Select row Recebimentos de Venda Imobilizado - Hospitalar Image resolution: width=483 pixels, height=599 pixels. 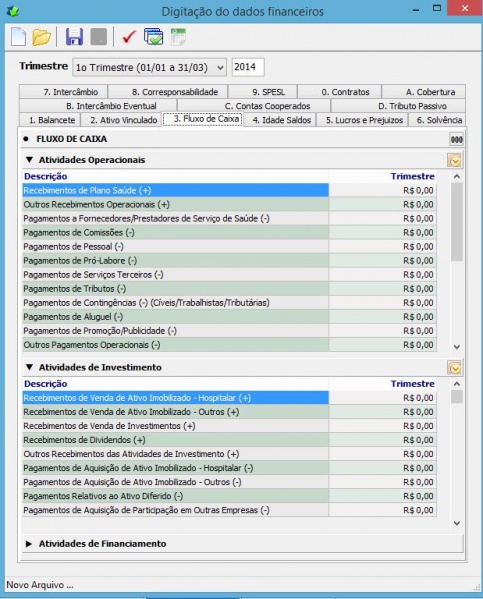click(x=229, y=398)
